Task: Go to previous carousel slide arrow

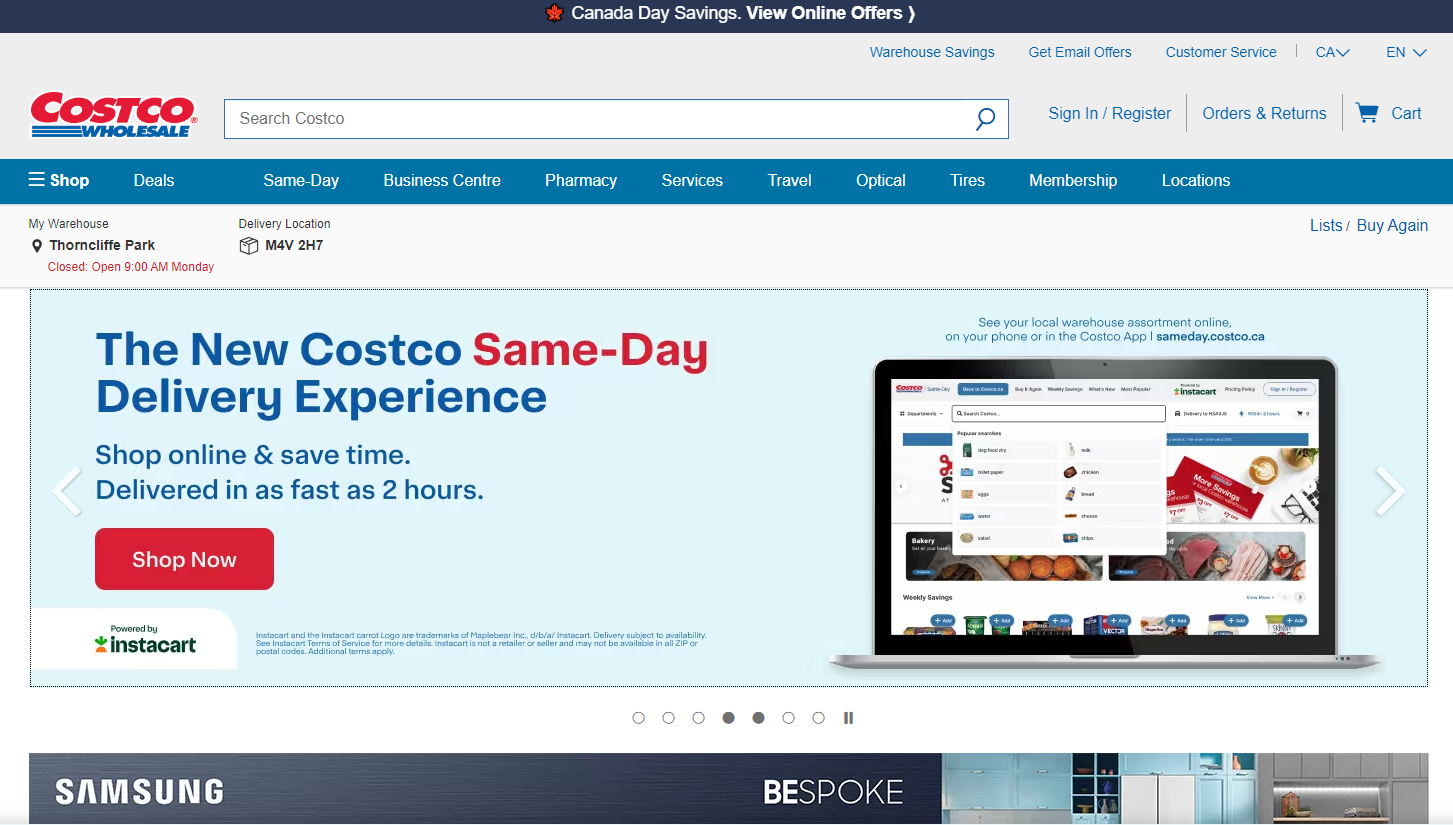Action: [x=67, y=491]
